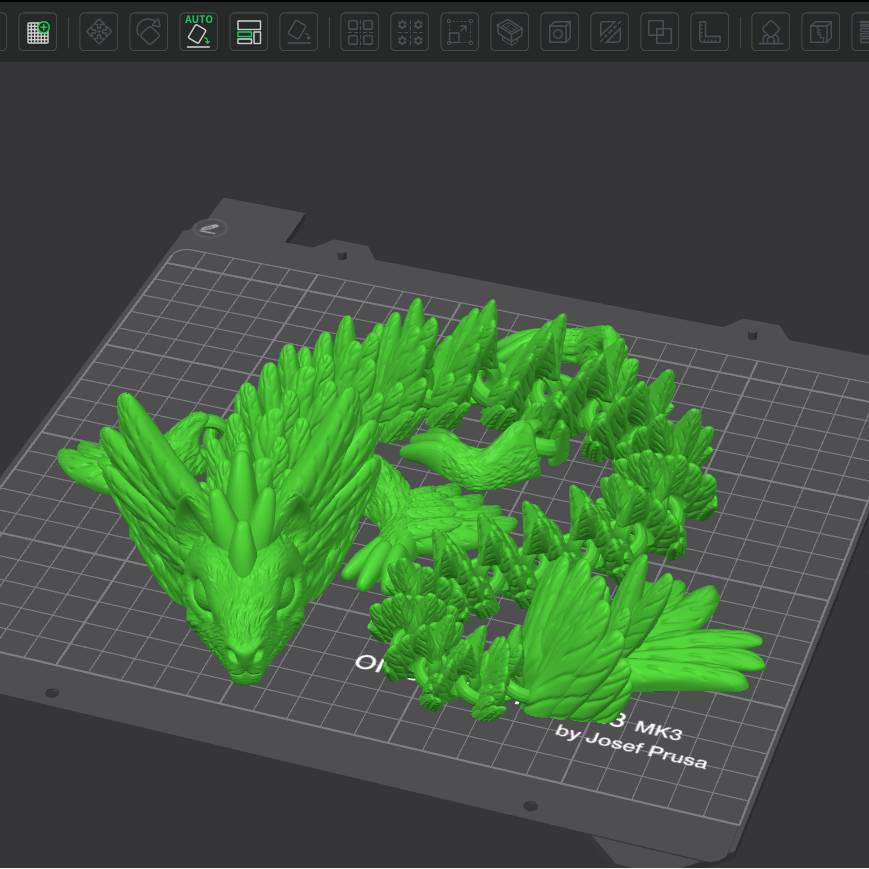Open the Mesh Boolean tool
Image resolution: width=869 pixels, height=869 pixels.
click(660, 32)
